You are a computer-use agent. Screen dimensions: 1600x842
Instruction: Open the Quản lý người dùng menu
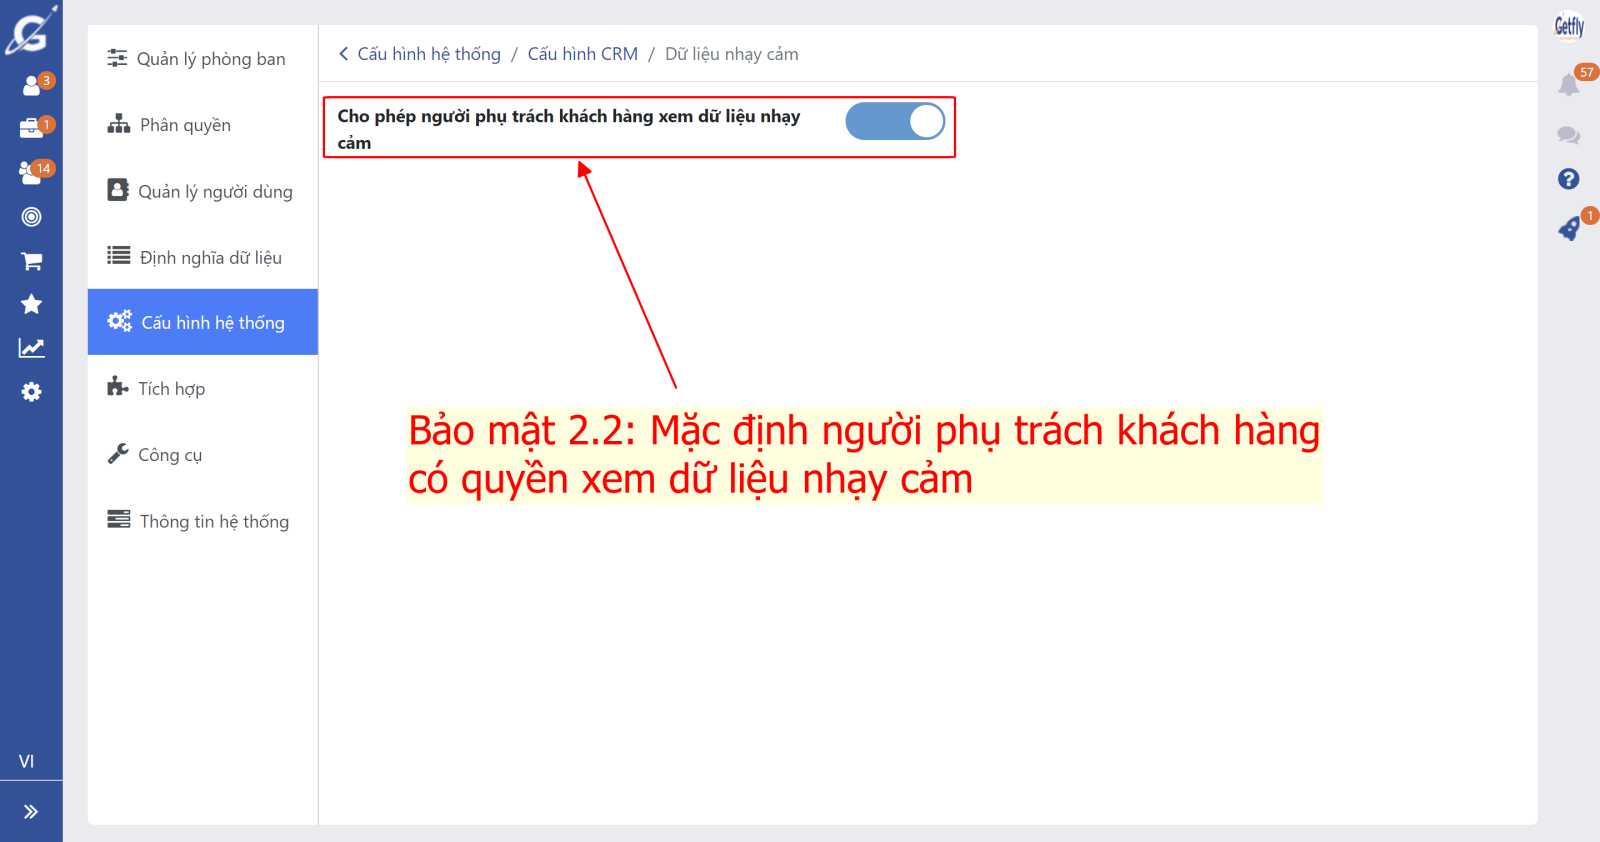coord(215,192)
